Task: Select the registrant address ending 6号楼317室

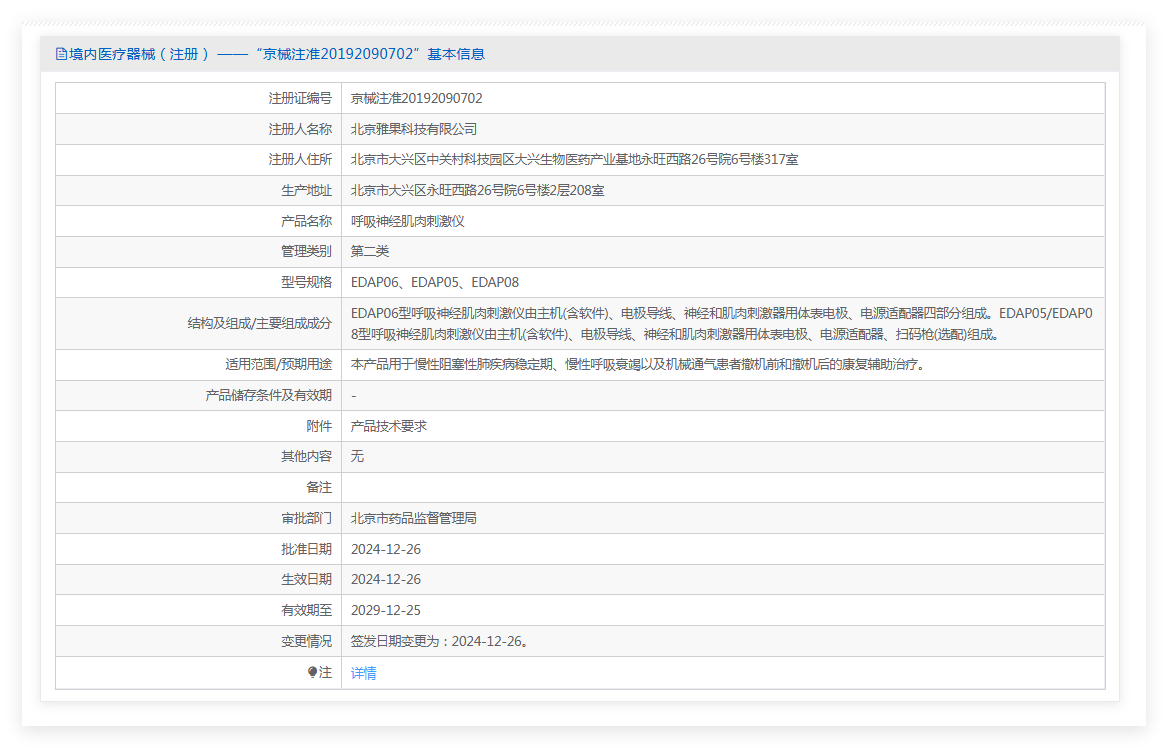Action: [574, 159]
